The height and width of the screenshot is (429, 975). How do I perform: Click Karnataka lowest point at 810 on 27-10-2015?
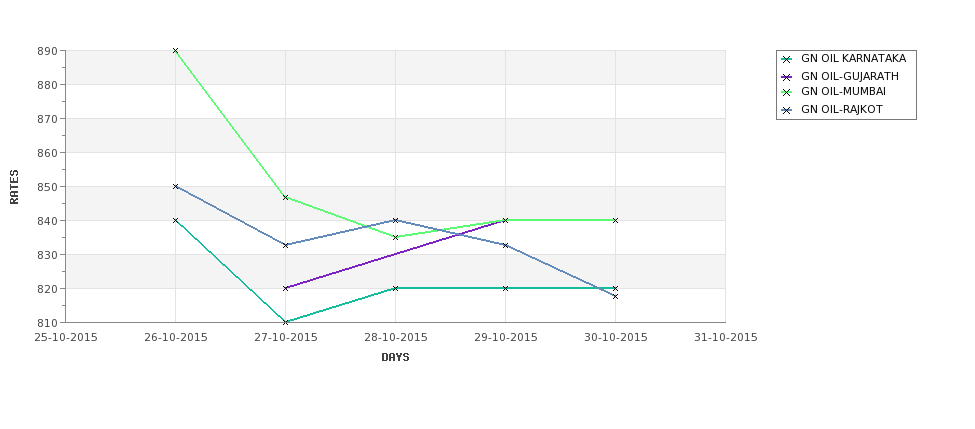click(x=285, y=322)
